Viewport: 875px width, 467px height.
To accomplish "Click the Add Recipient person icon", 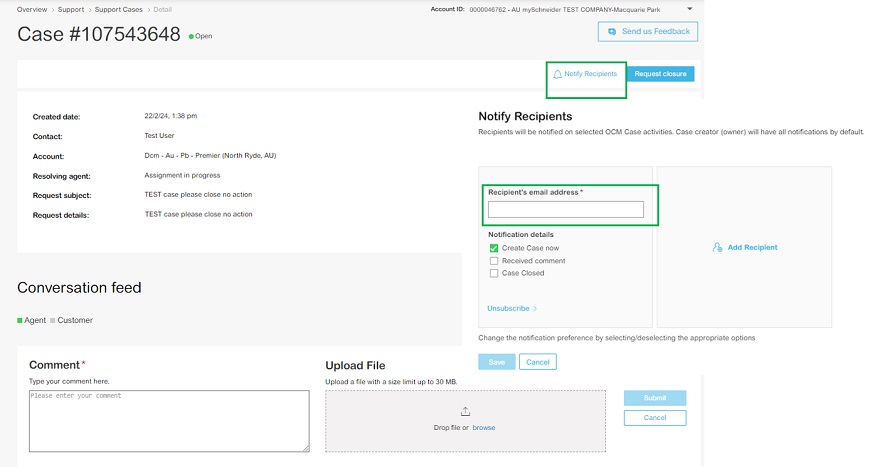I will (717, 247).
